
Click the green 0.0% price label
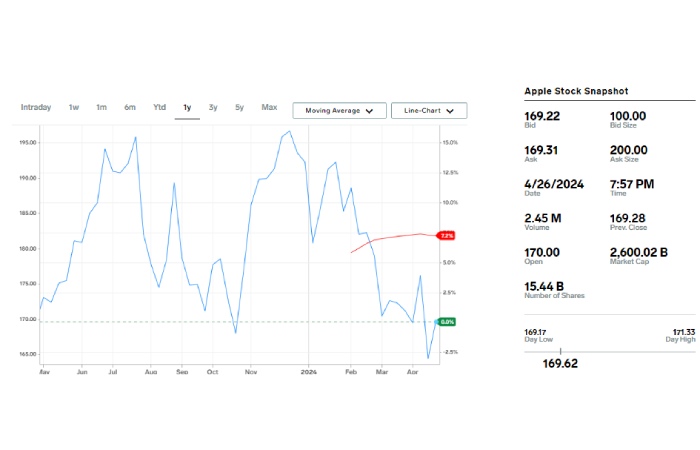click(x=446, y=322)
